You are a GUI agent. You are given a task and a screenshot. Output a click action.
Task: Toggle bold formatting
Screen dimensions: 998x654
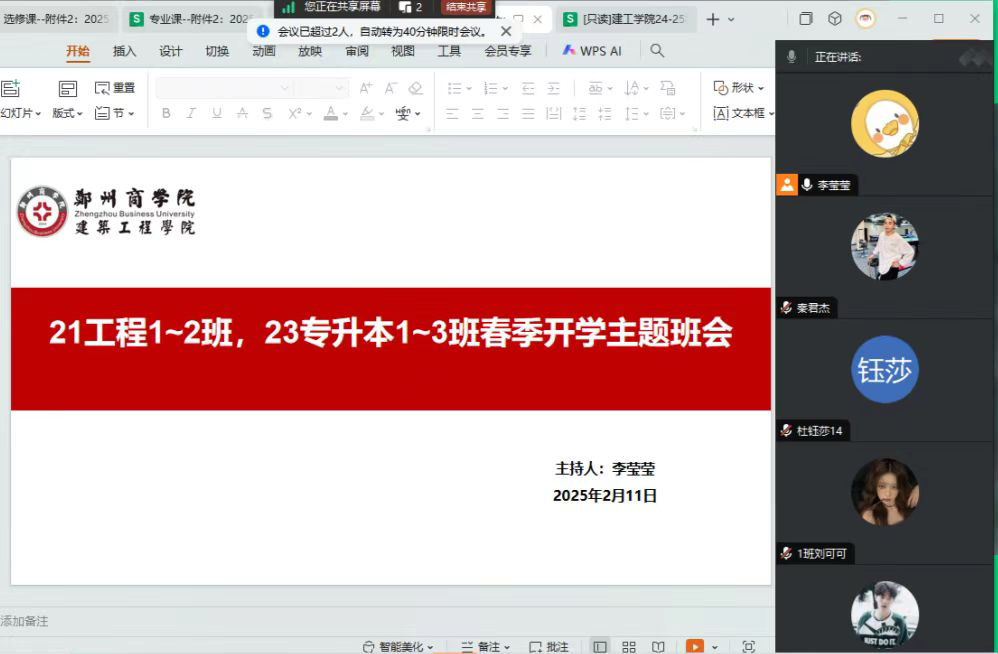click(166, 114)
